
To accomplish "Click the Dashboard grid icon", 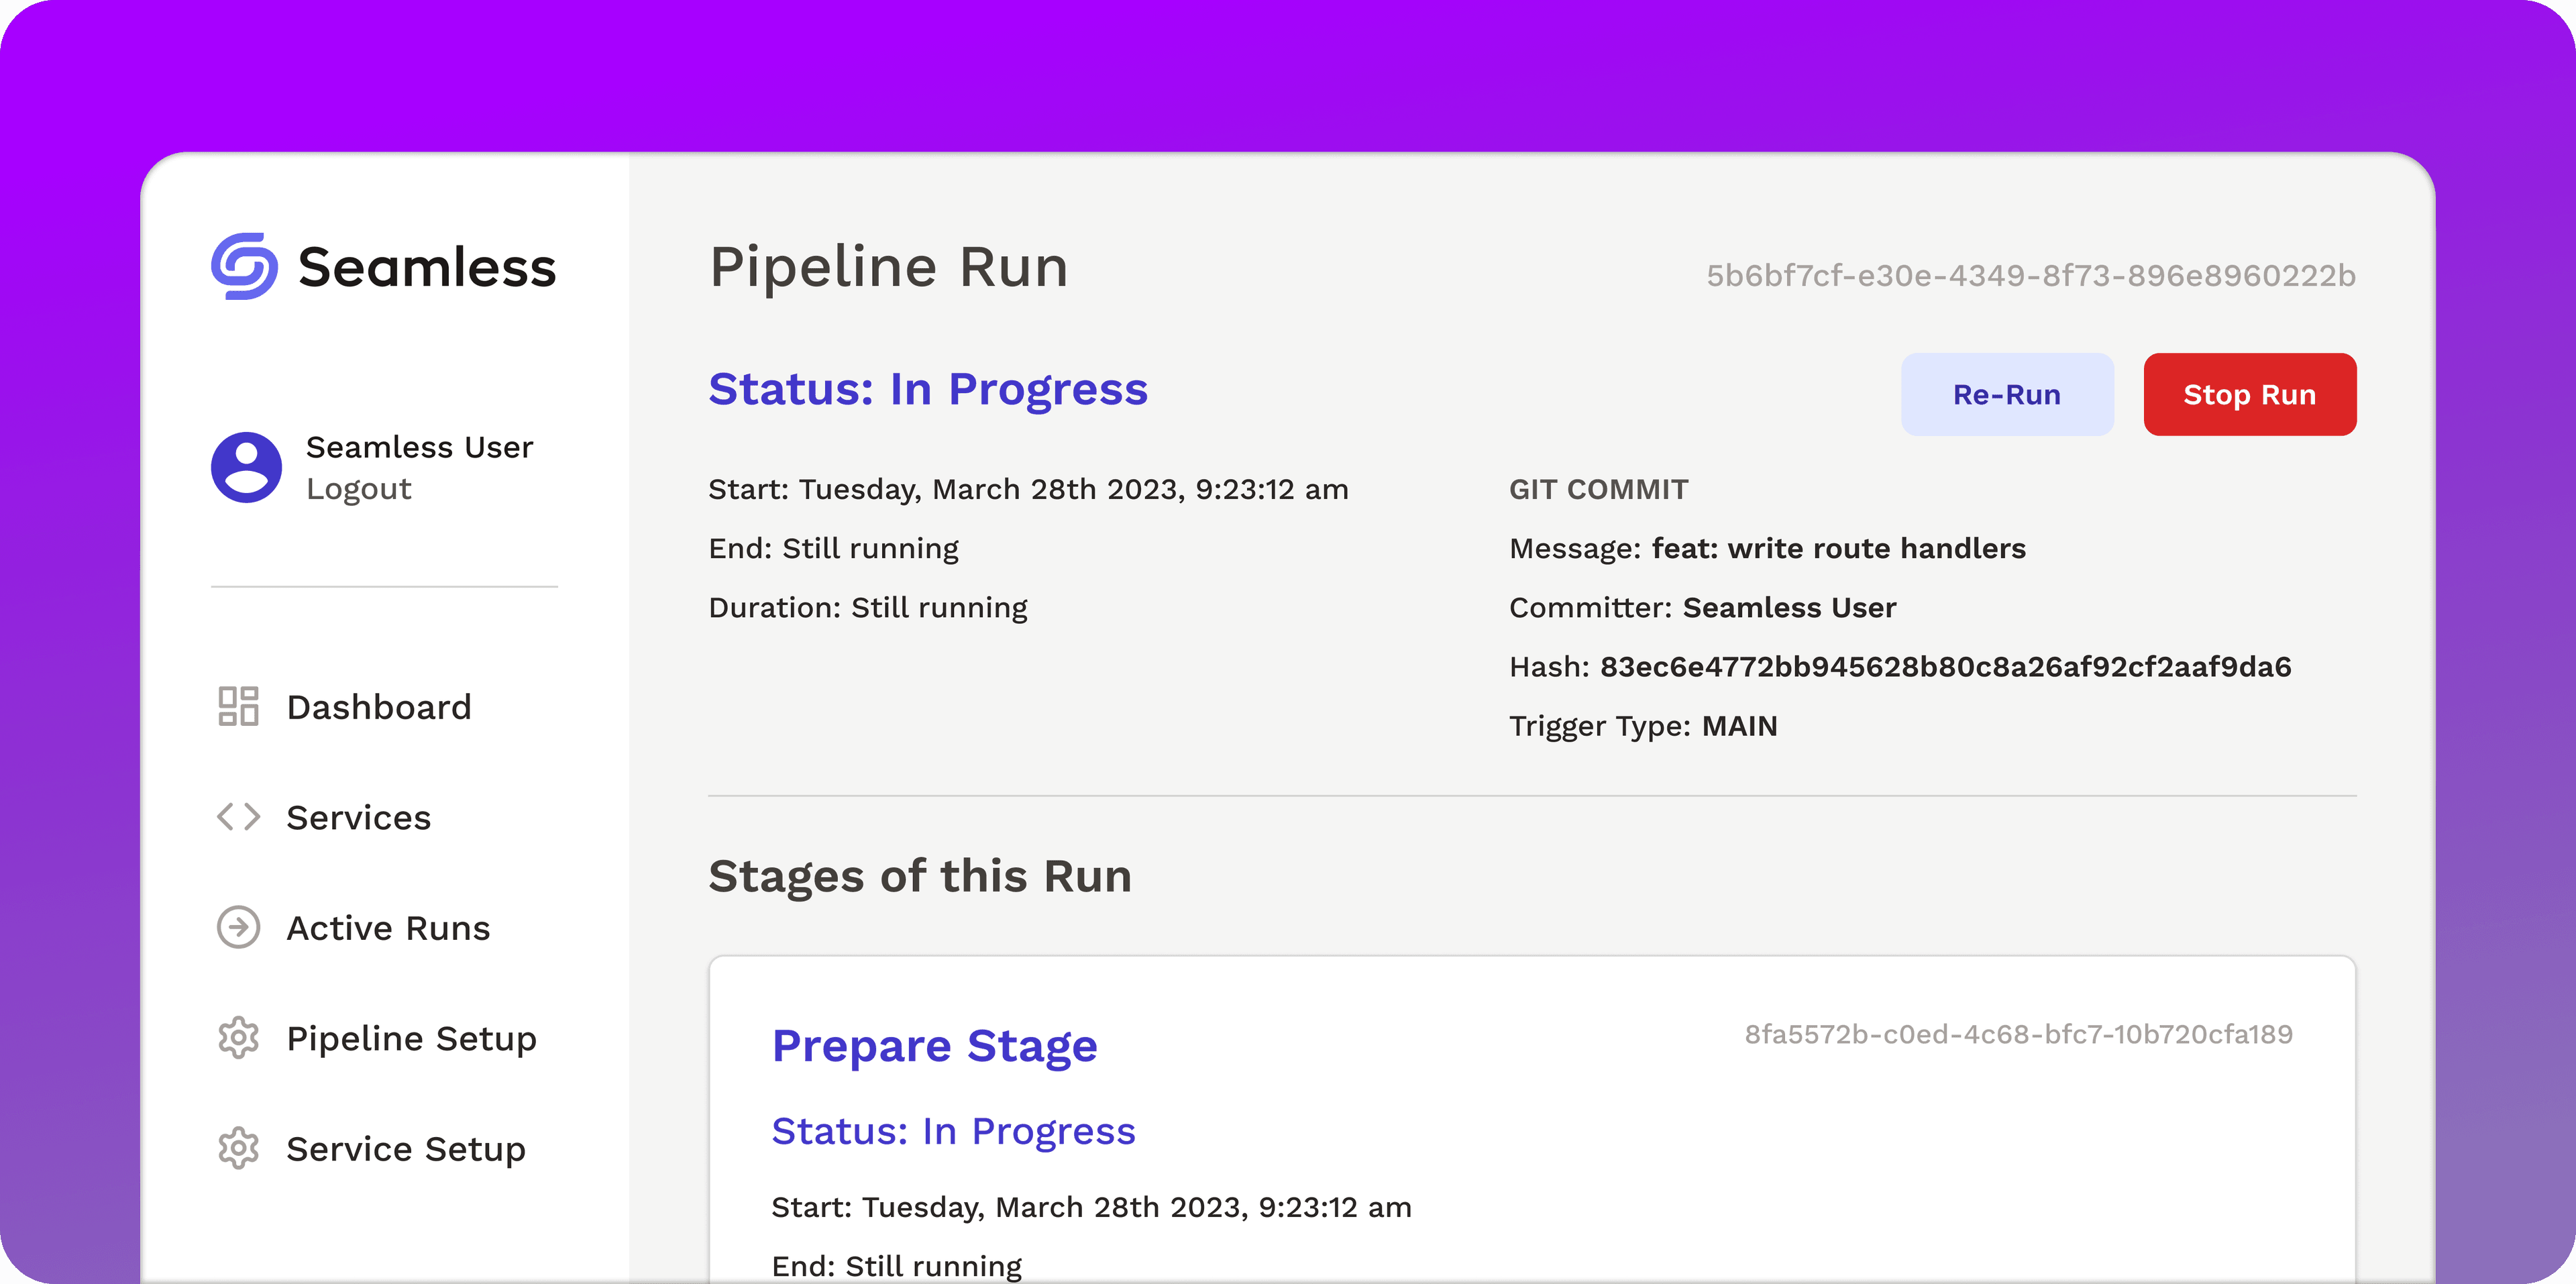I will pyautogui.click(x=238, y=706).
